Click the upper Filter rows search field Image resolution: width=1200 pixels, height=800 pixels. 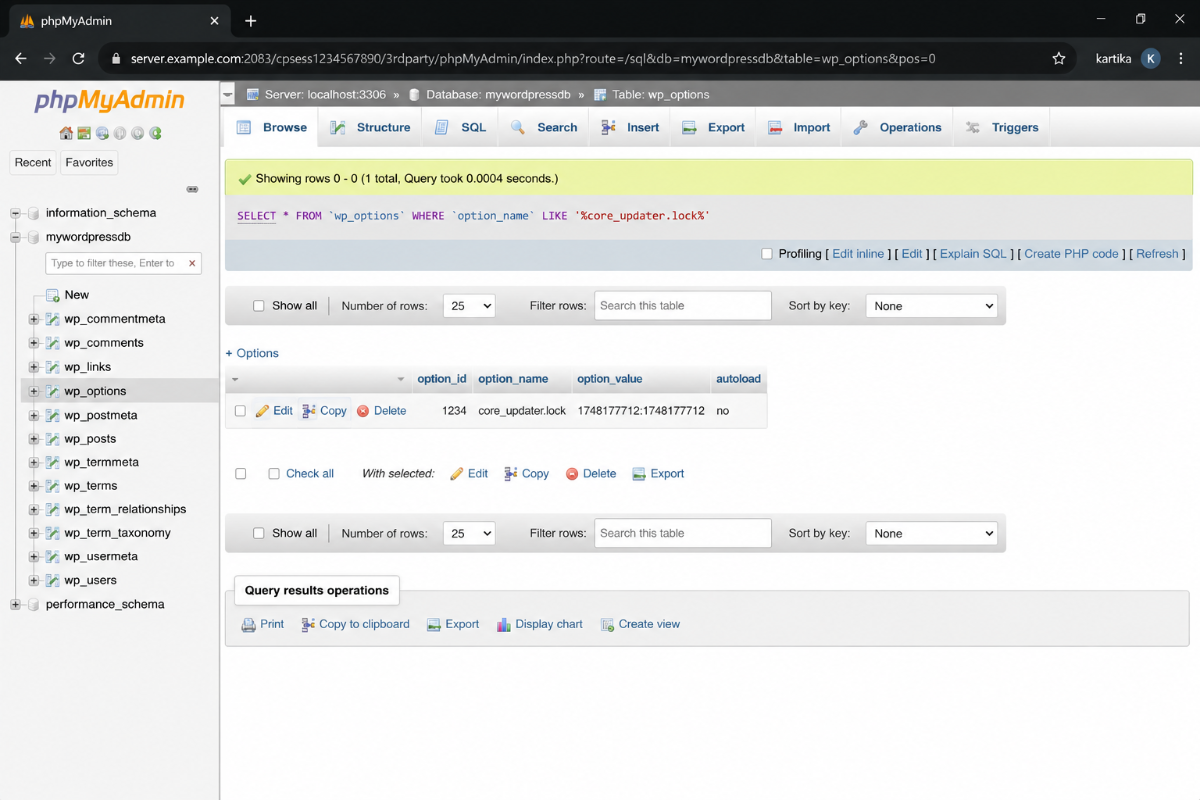pos(683,306)
